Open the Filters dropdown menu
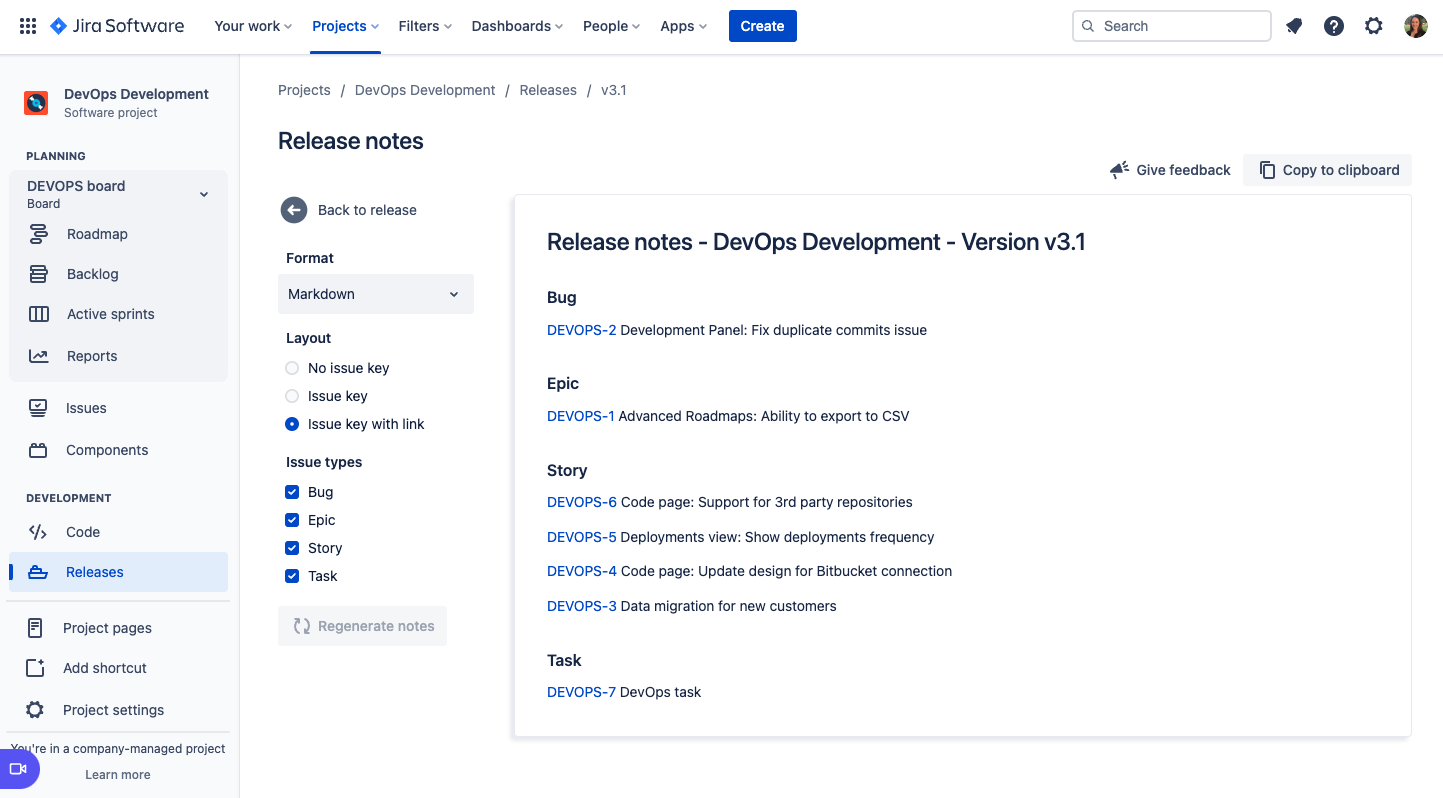This screenshot has width=1443, height=798. [425, 26]
